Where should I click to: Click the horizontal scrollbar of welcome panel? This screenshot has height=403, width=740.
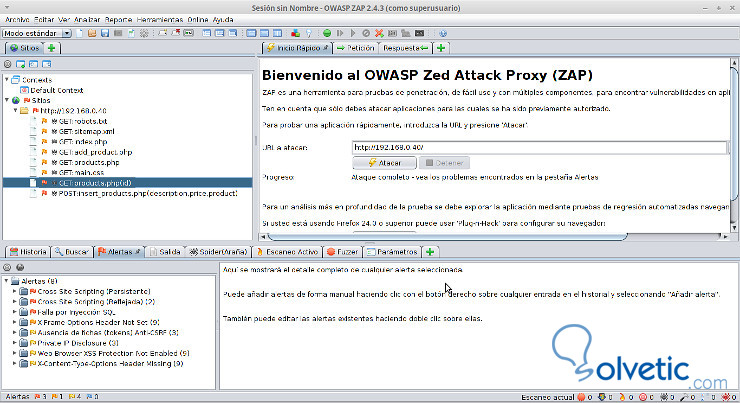447,236
